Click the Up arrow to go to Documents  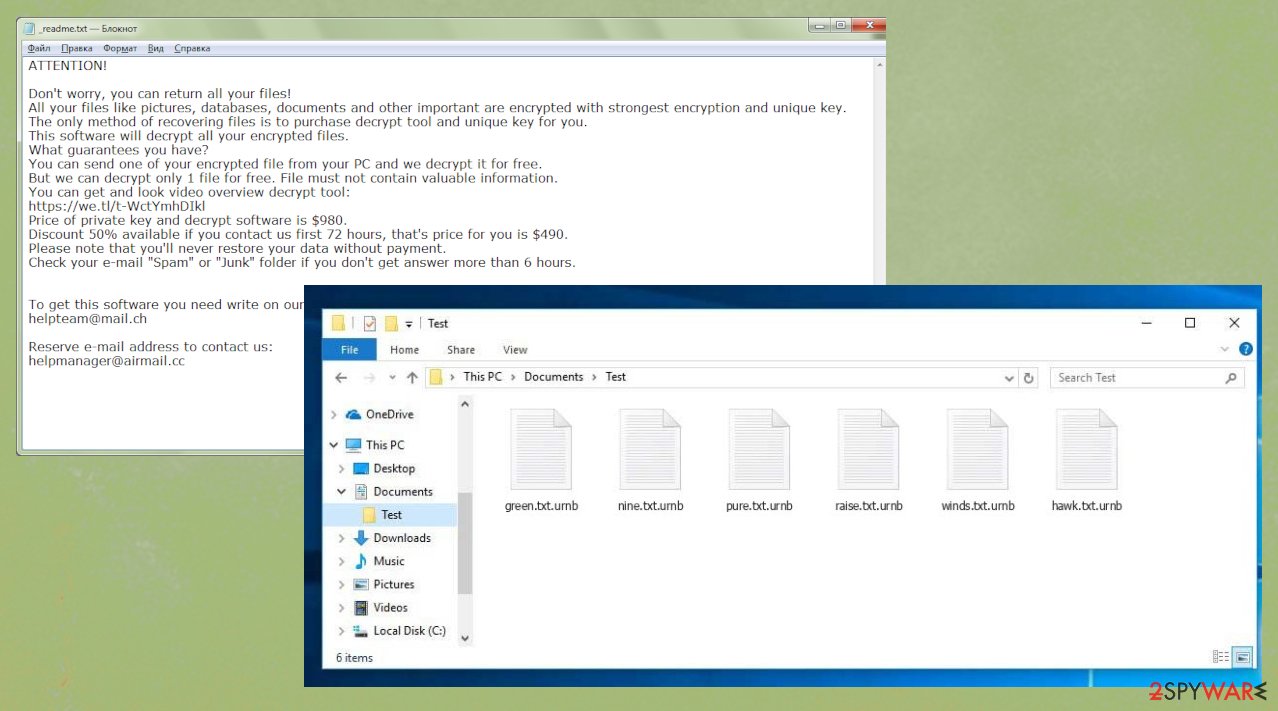click(x=412, y=377)
